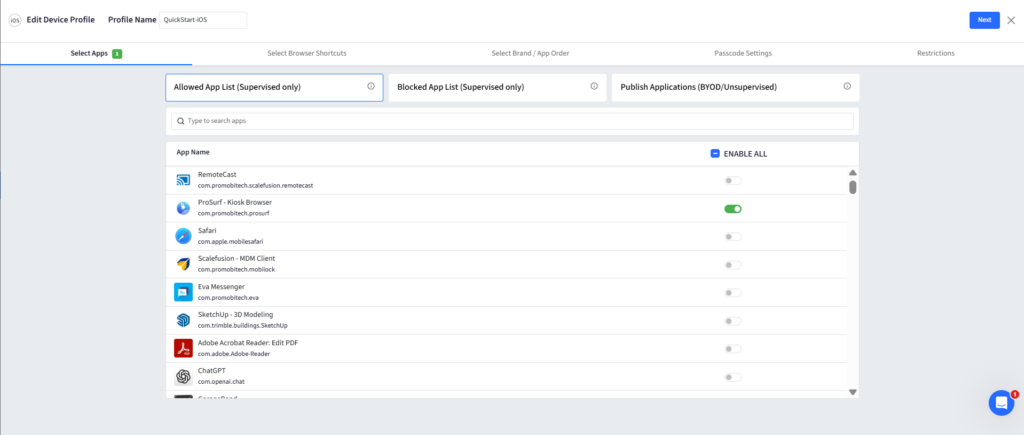Click info icon on Blocked App List
Image resolution: width=1024 pixels, height=435 pixels.
(594, 86)
